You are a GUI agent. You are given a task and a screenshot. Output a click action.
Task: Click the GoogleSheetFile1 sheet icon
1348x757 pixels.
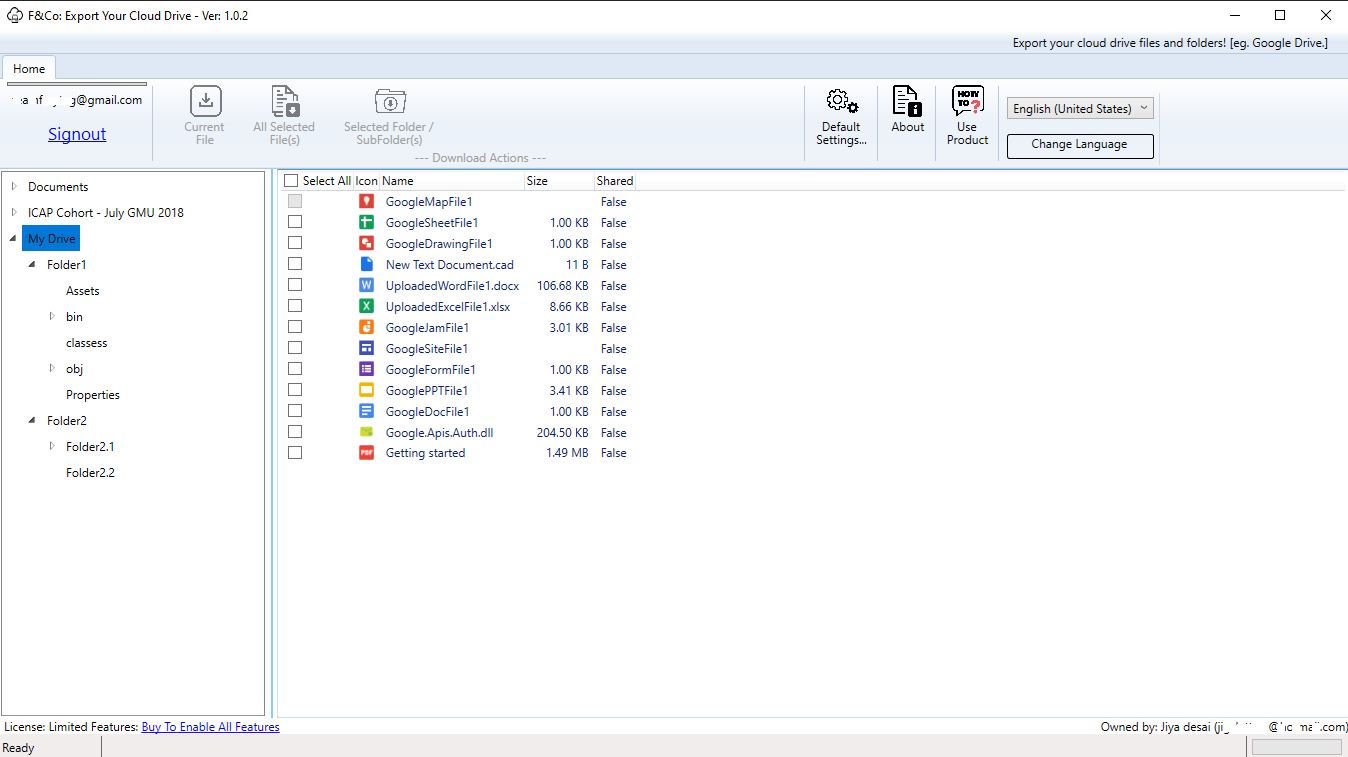(x=366, y=223)
